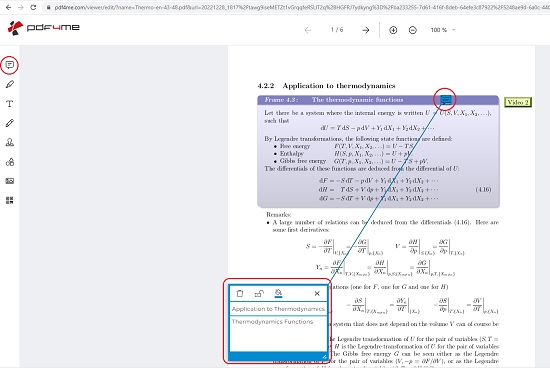Select the insert image tool
This screenshot has height=370, width=550.
click(x=10, y=181)
